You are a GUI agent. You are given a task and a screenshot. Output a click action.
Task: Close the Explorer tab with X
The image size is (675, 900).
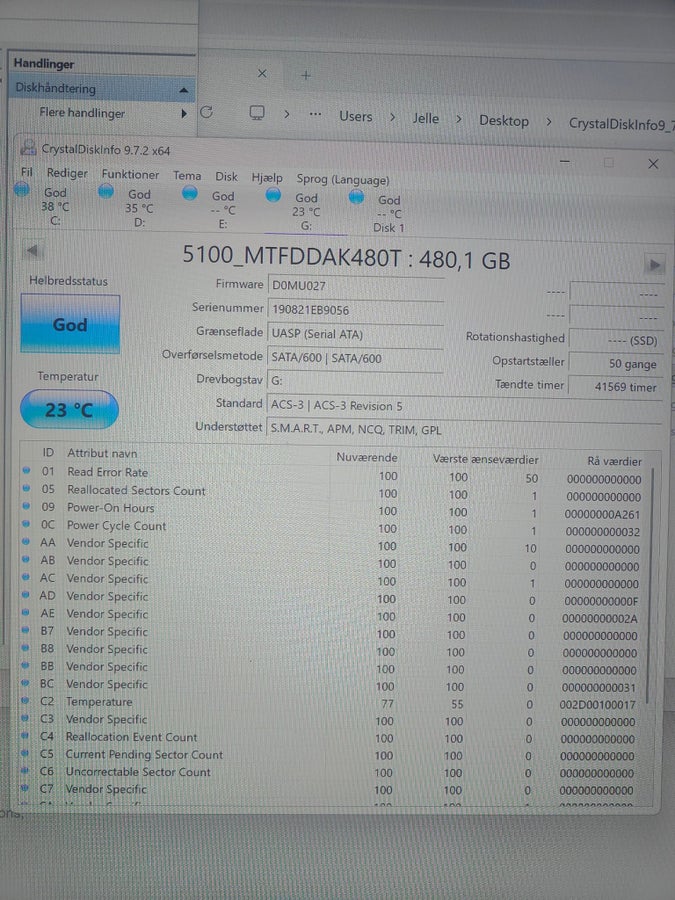262,73
